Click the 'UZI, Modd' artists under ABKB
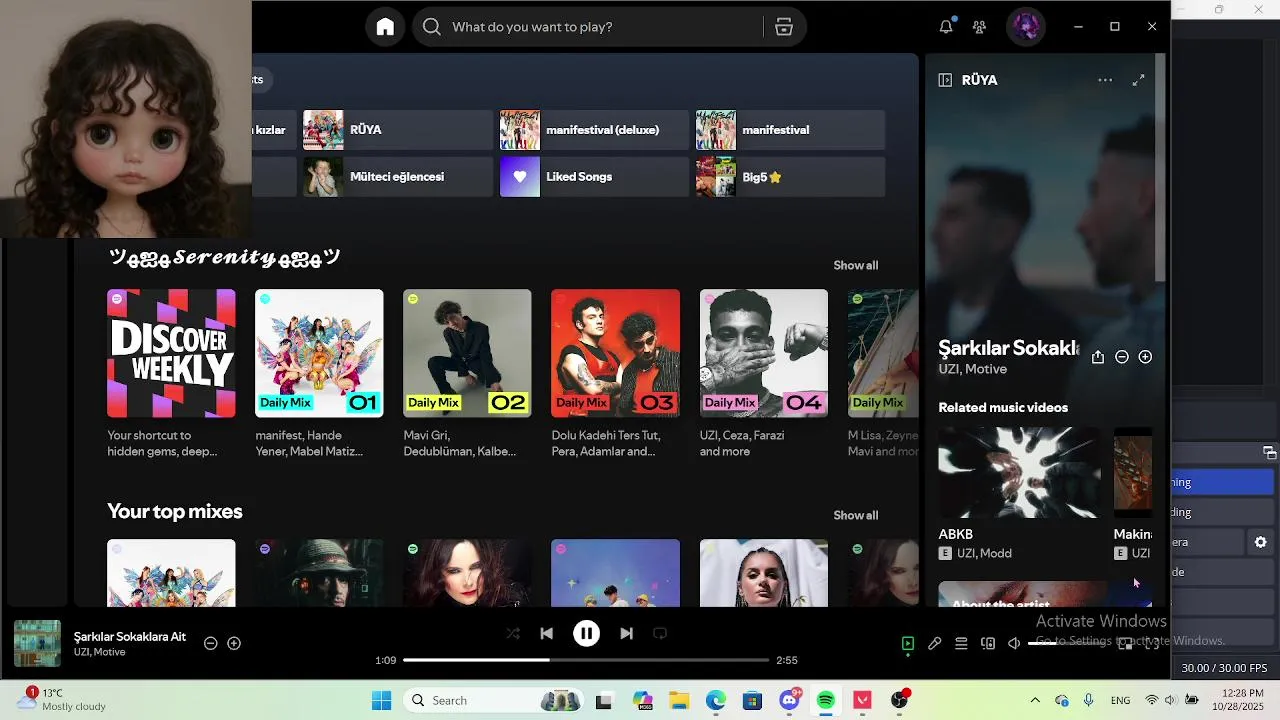The image size is (1280, 720). click(x=984, y=553)
